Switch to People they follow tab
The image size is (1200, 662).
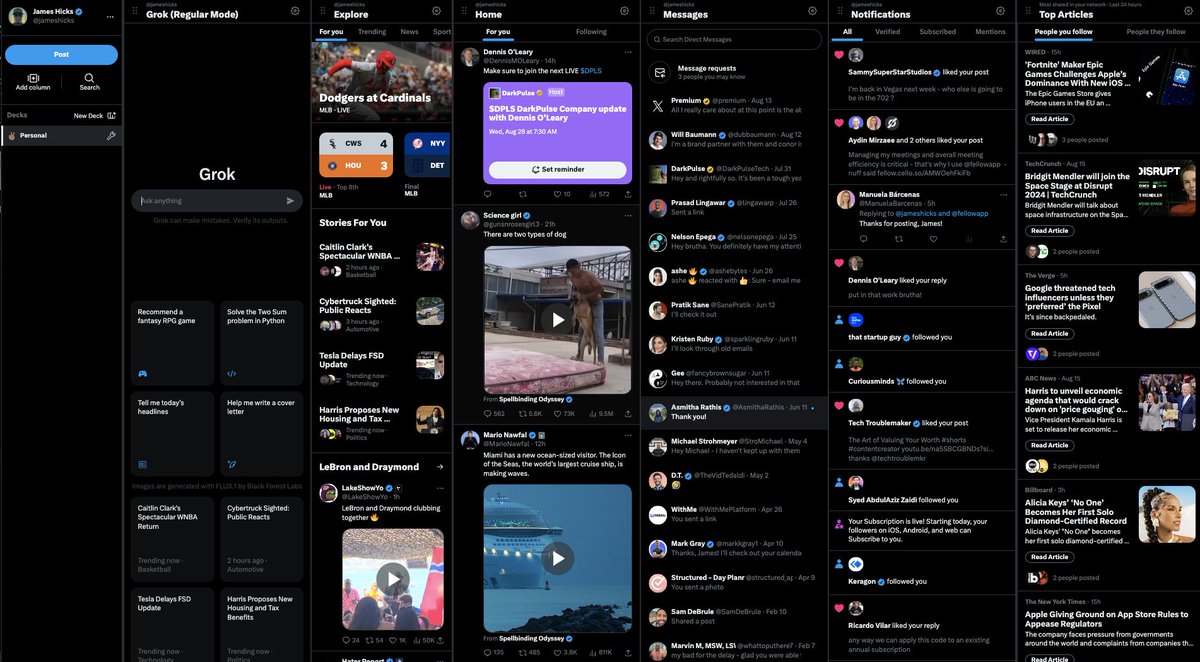click(x=1156, y=32)
